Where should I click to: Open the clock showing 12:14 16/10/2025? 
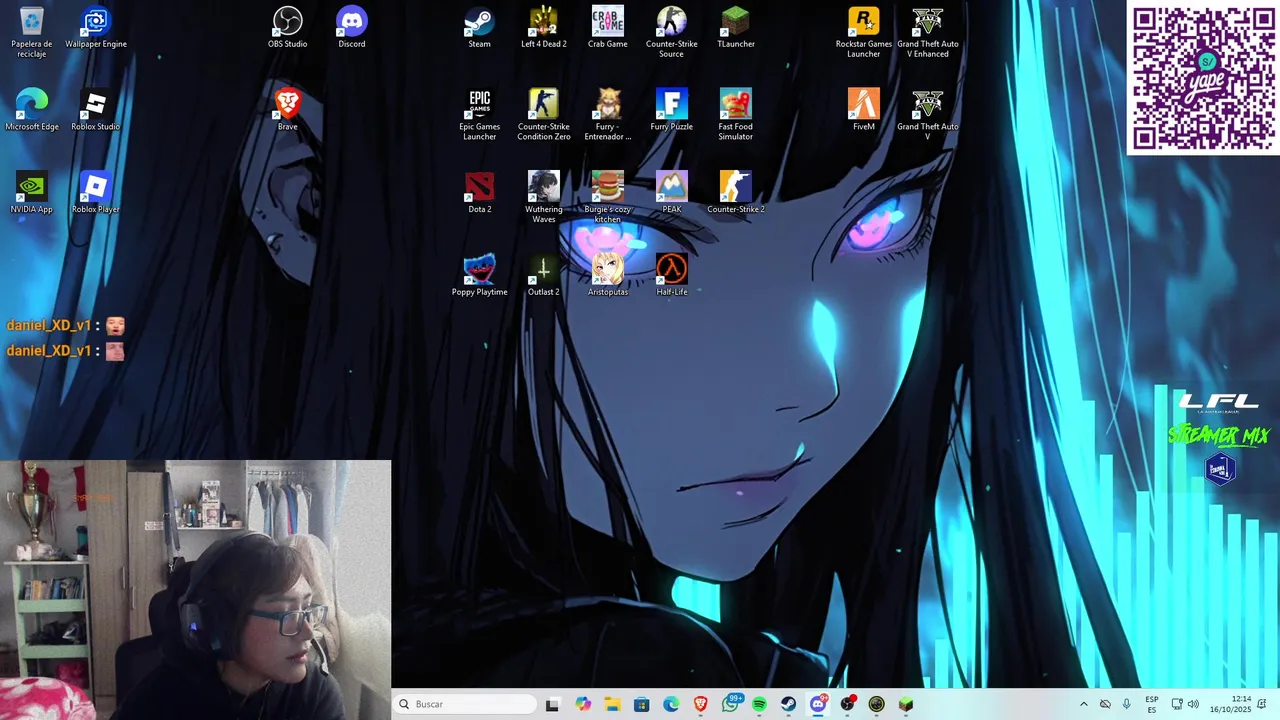pyautogui.click(x=1233, y=704)
